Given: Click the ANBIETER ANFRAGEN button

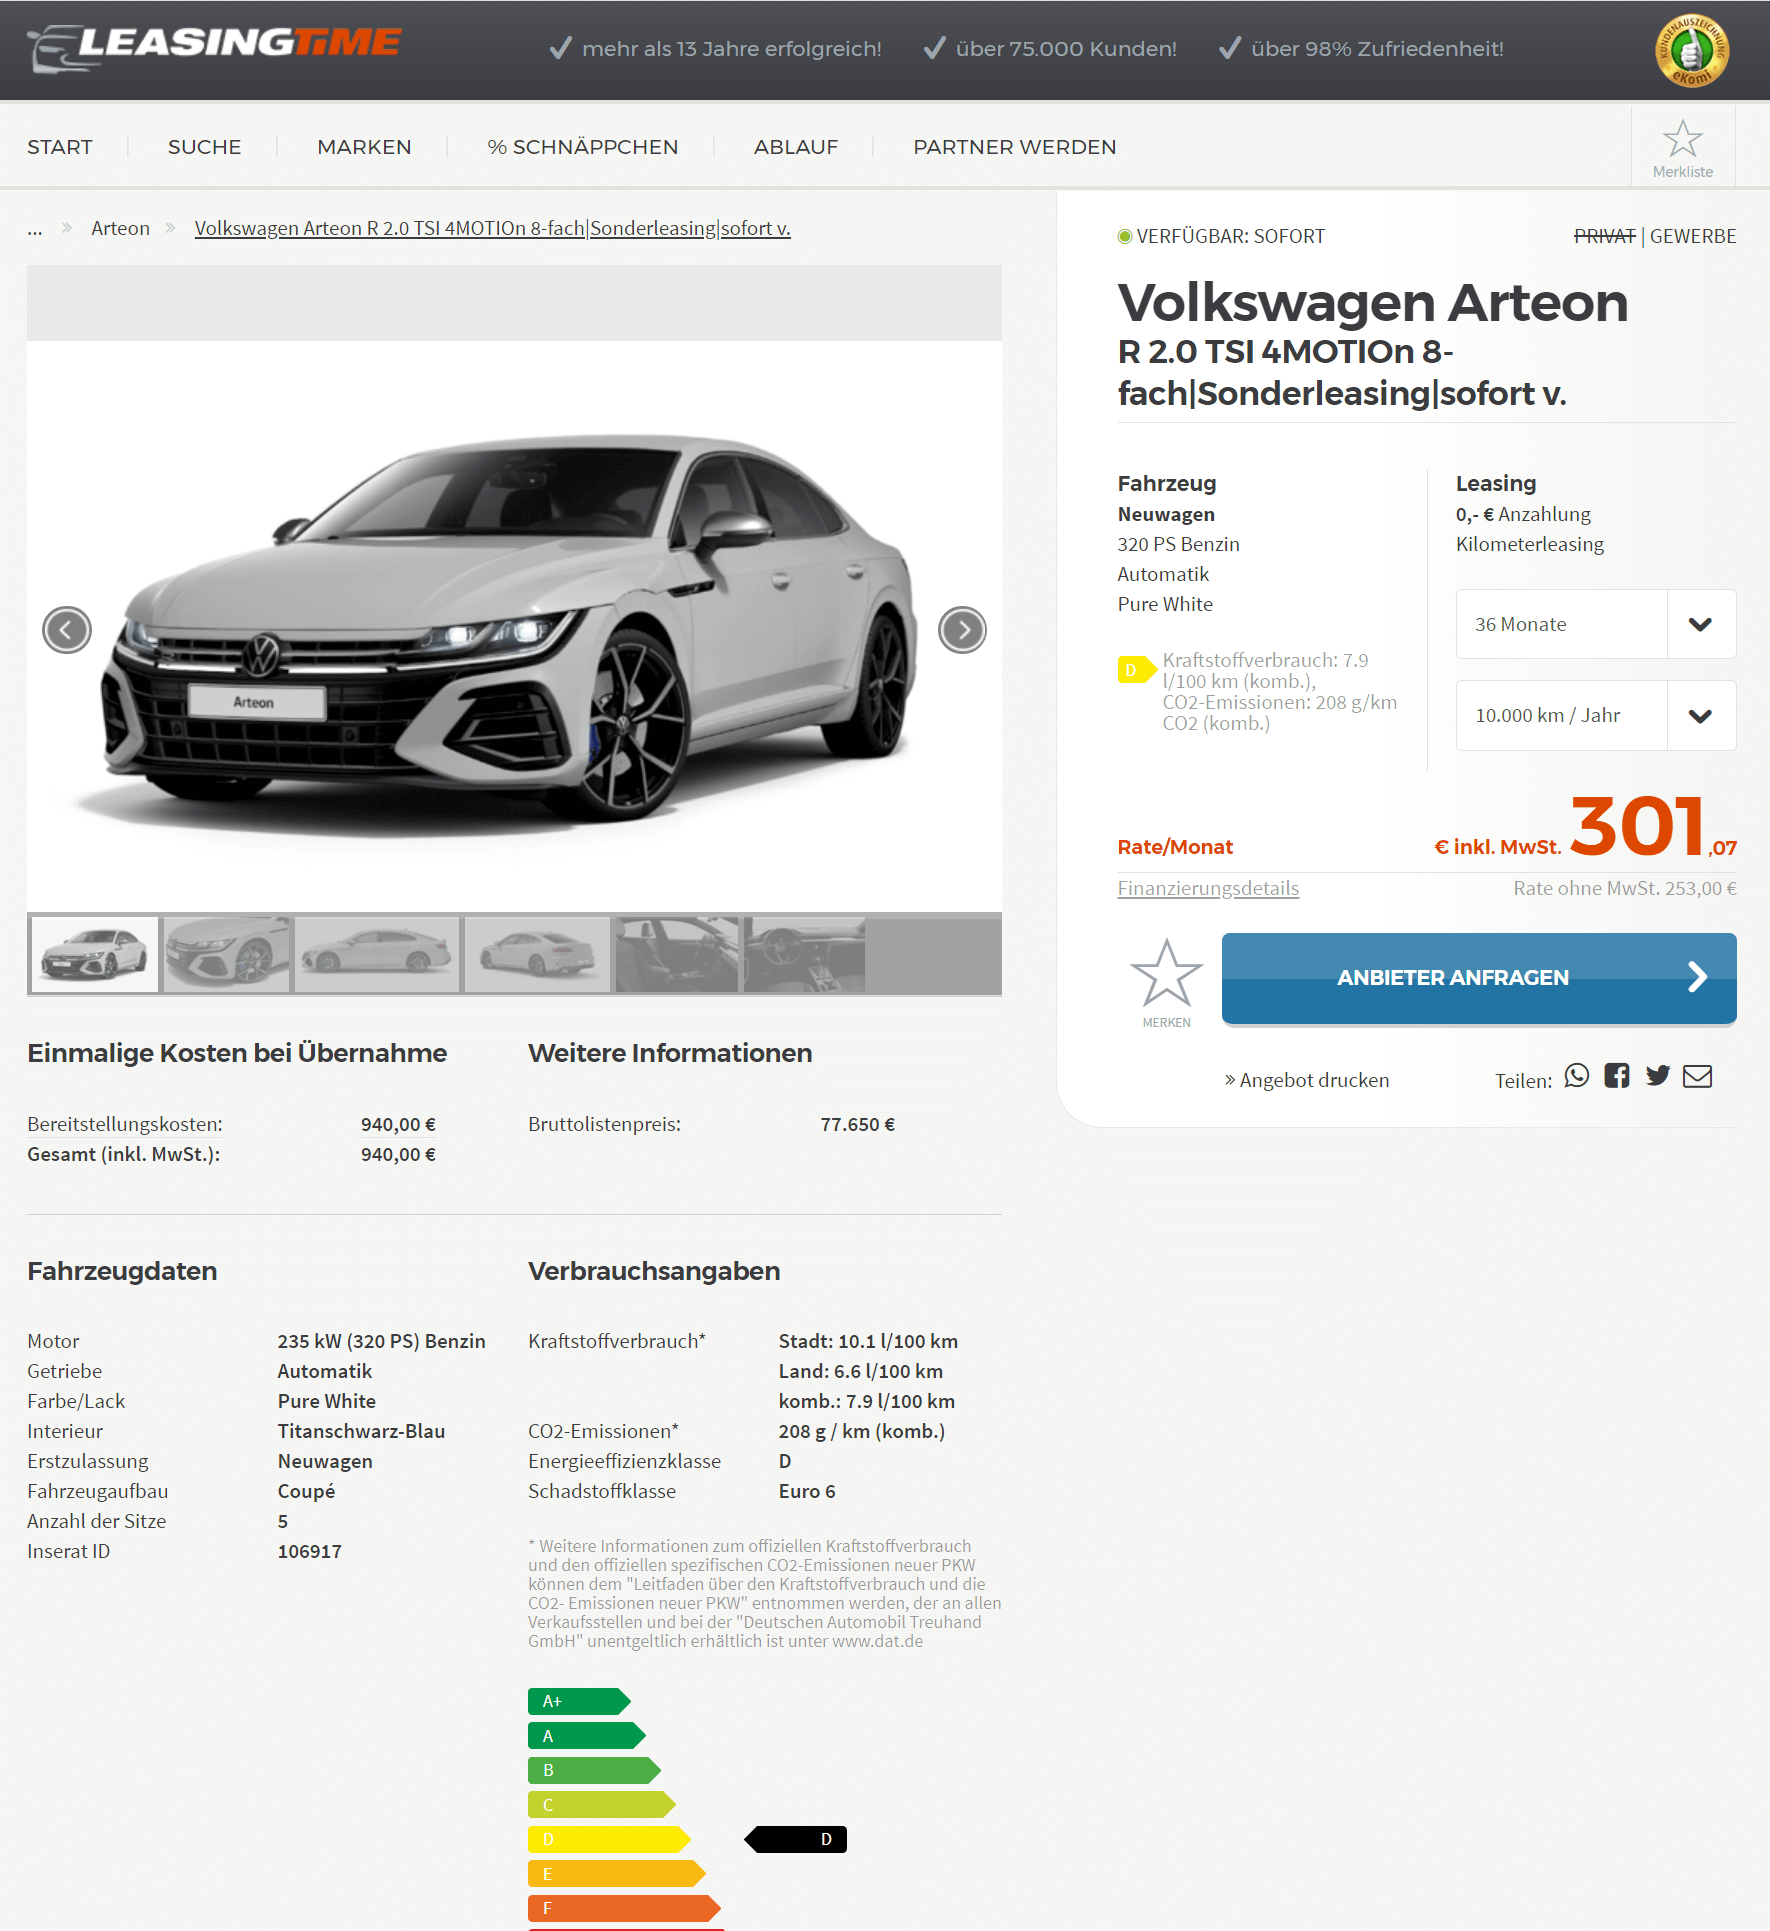Looking at the screenshot, I should click(x=1479, y=978).
